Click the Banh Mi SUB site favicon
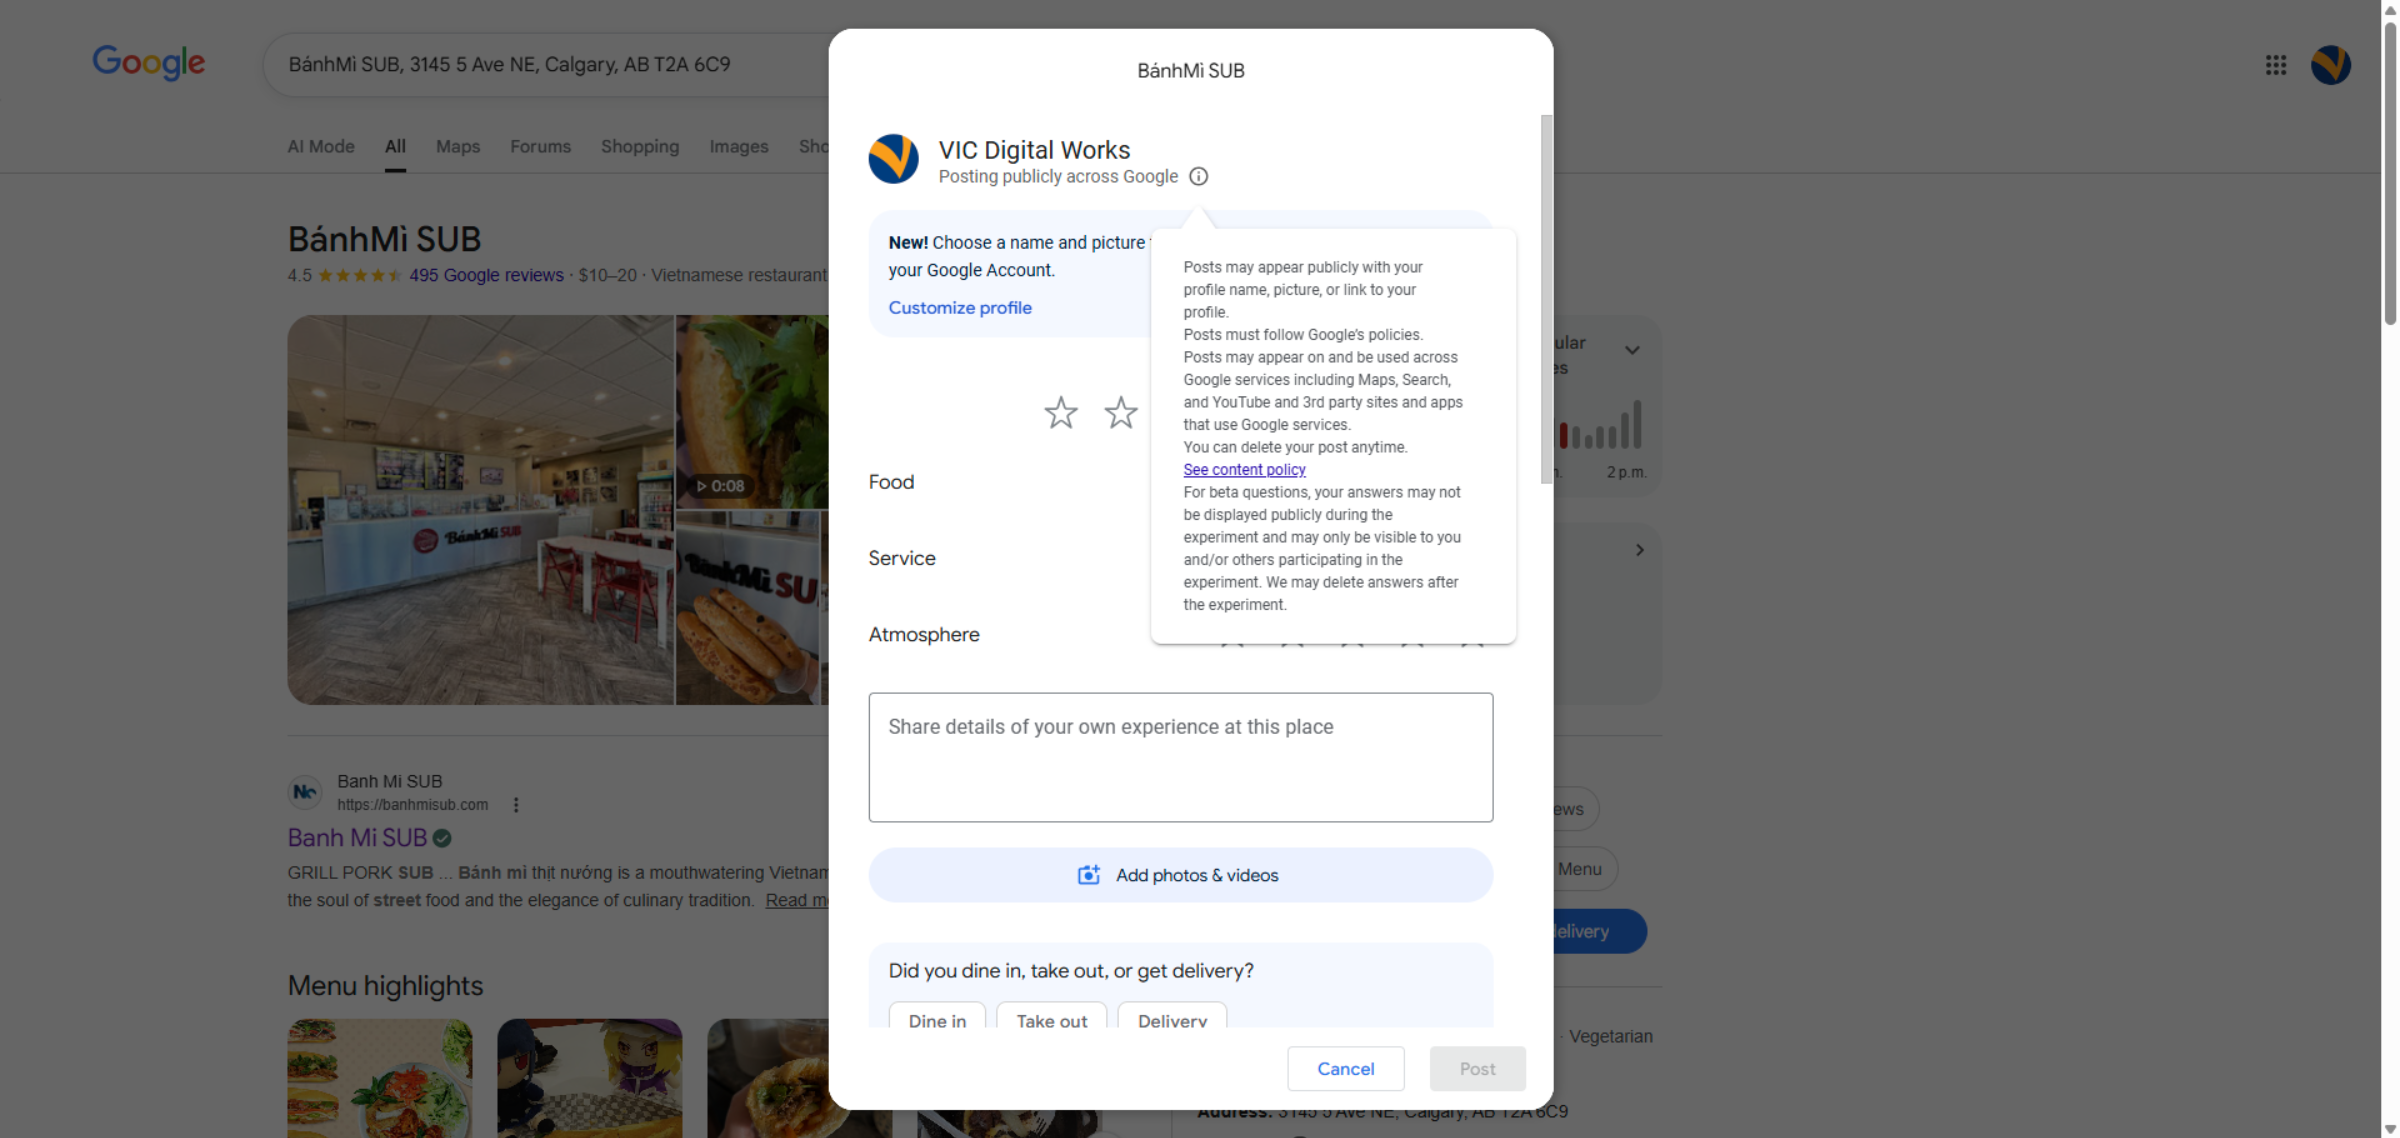2400x1138 pixels. click(305, 792)
